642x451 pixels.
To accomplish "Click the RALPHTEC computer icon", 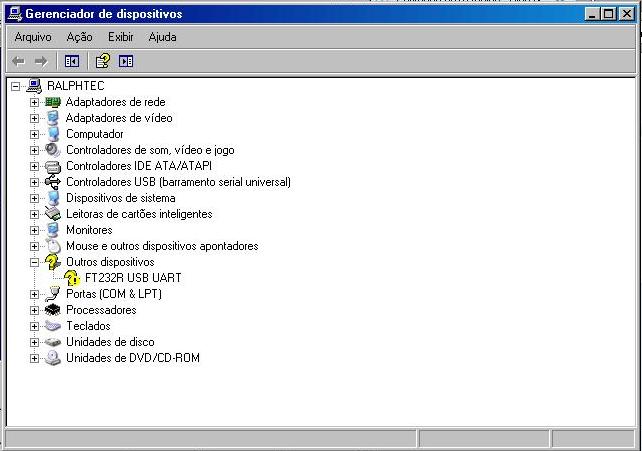I will (34, 86).
